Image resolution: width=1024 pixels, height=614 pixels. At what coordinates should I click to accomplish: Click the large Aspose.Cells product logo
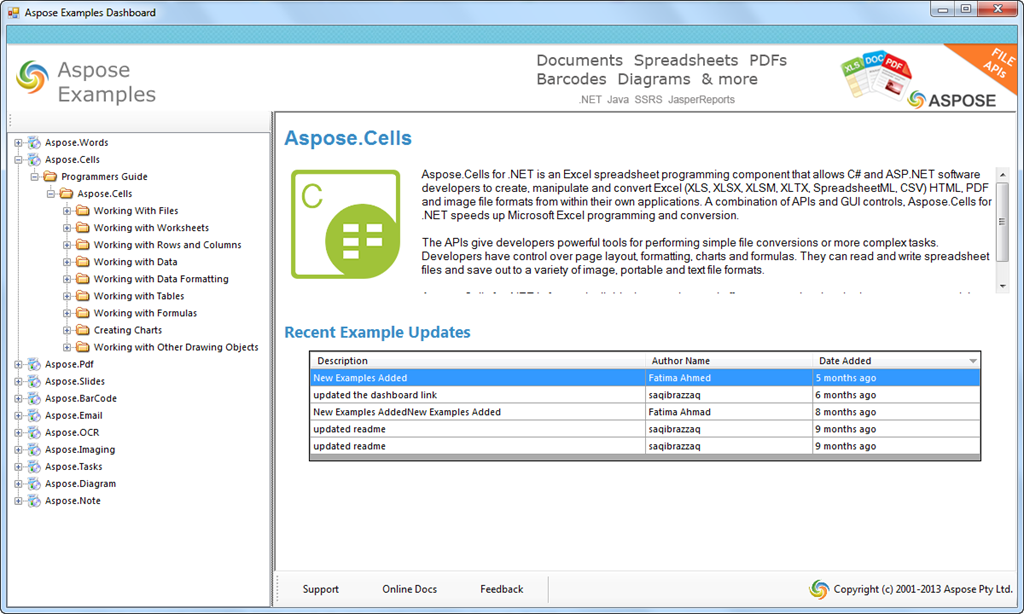(345, 224)
